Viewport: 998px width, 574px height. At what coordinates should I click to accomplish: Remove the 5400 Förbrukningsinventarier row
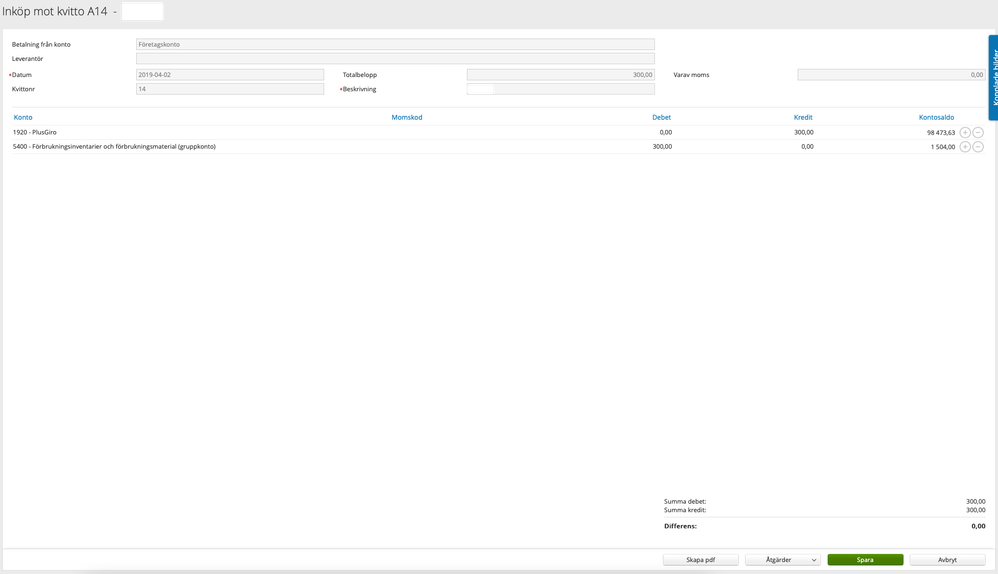pyautogui.click(x=978, y=147)
